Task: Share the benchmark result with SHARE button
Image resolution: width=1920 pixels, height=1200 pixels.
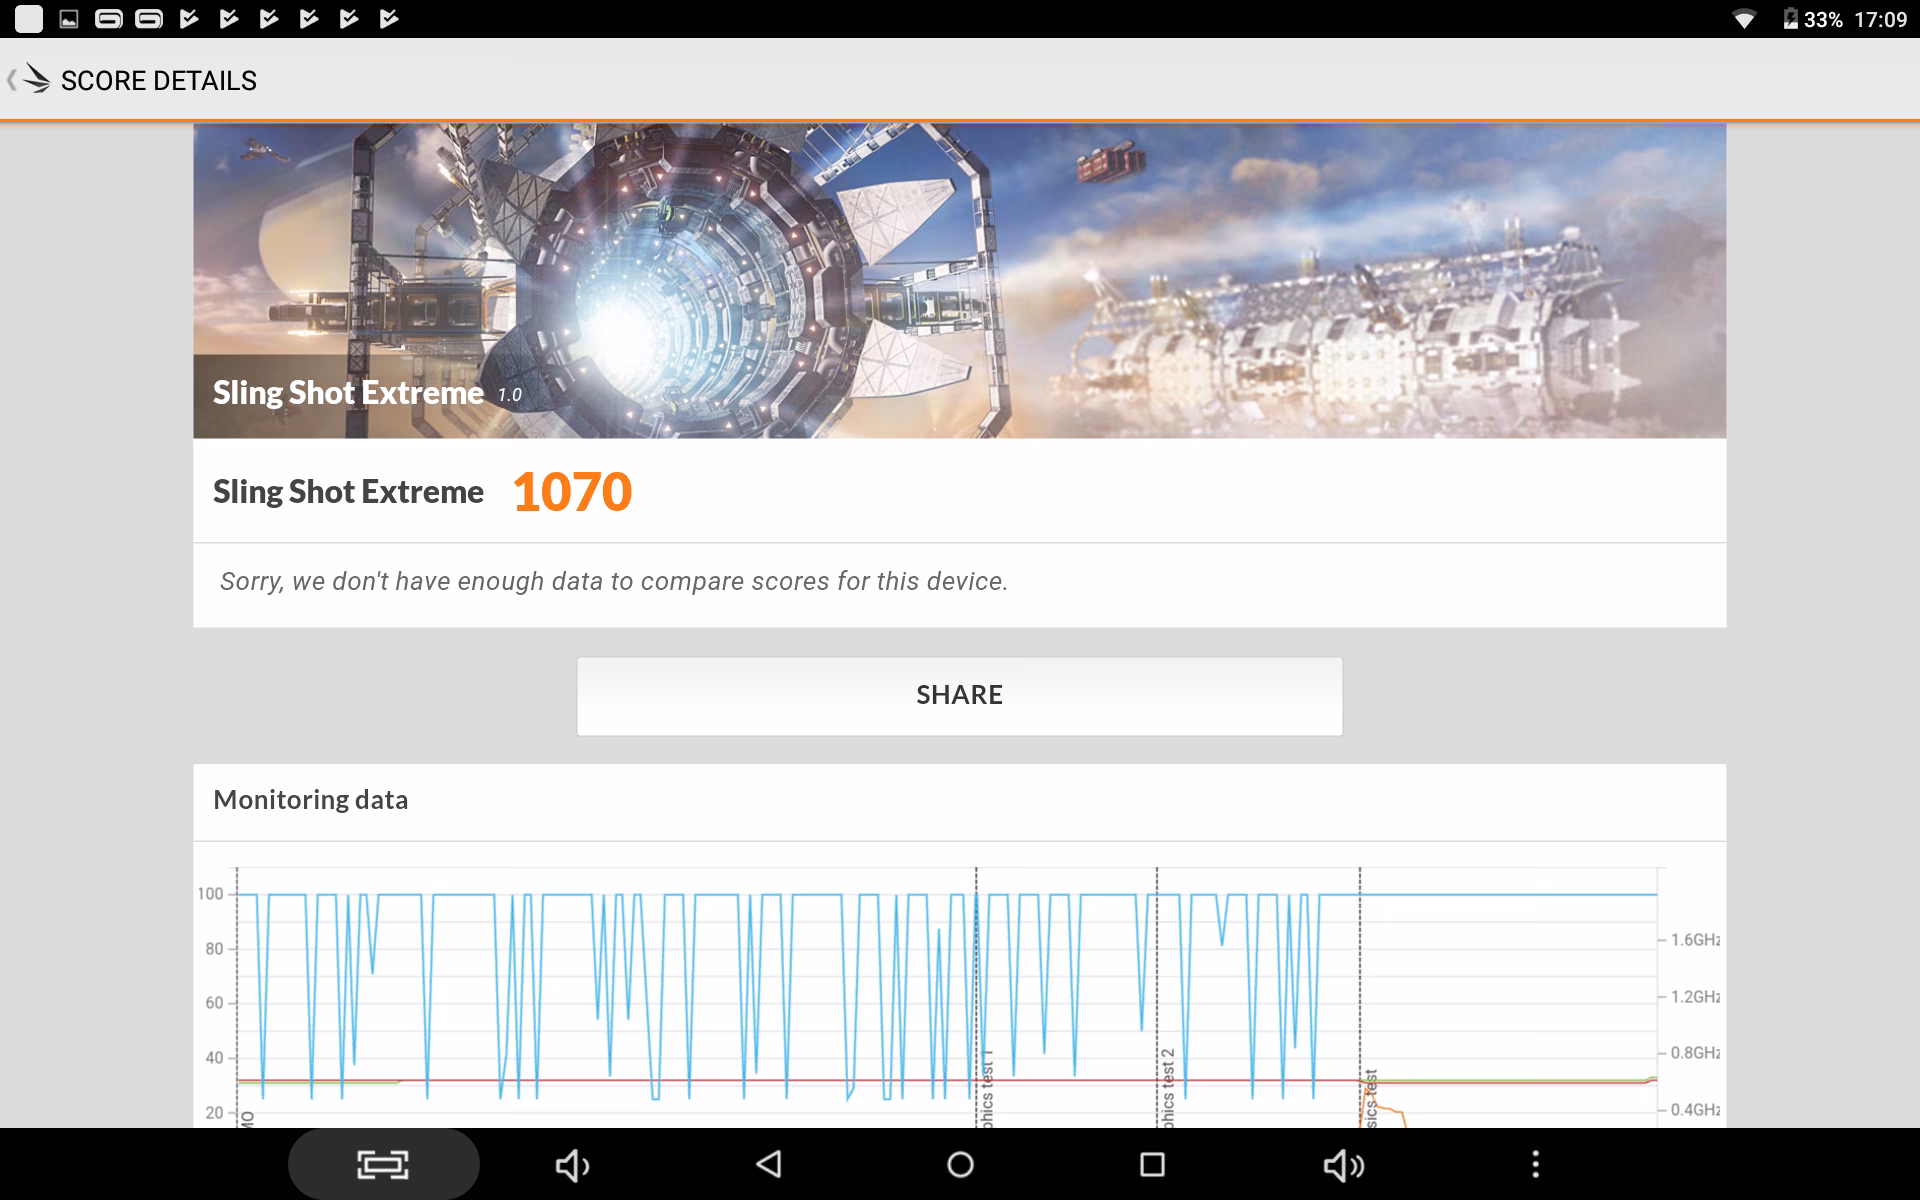Action: [959, 696]
